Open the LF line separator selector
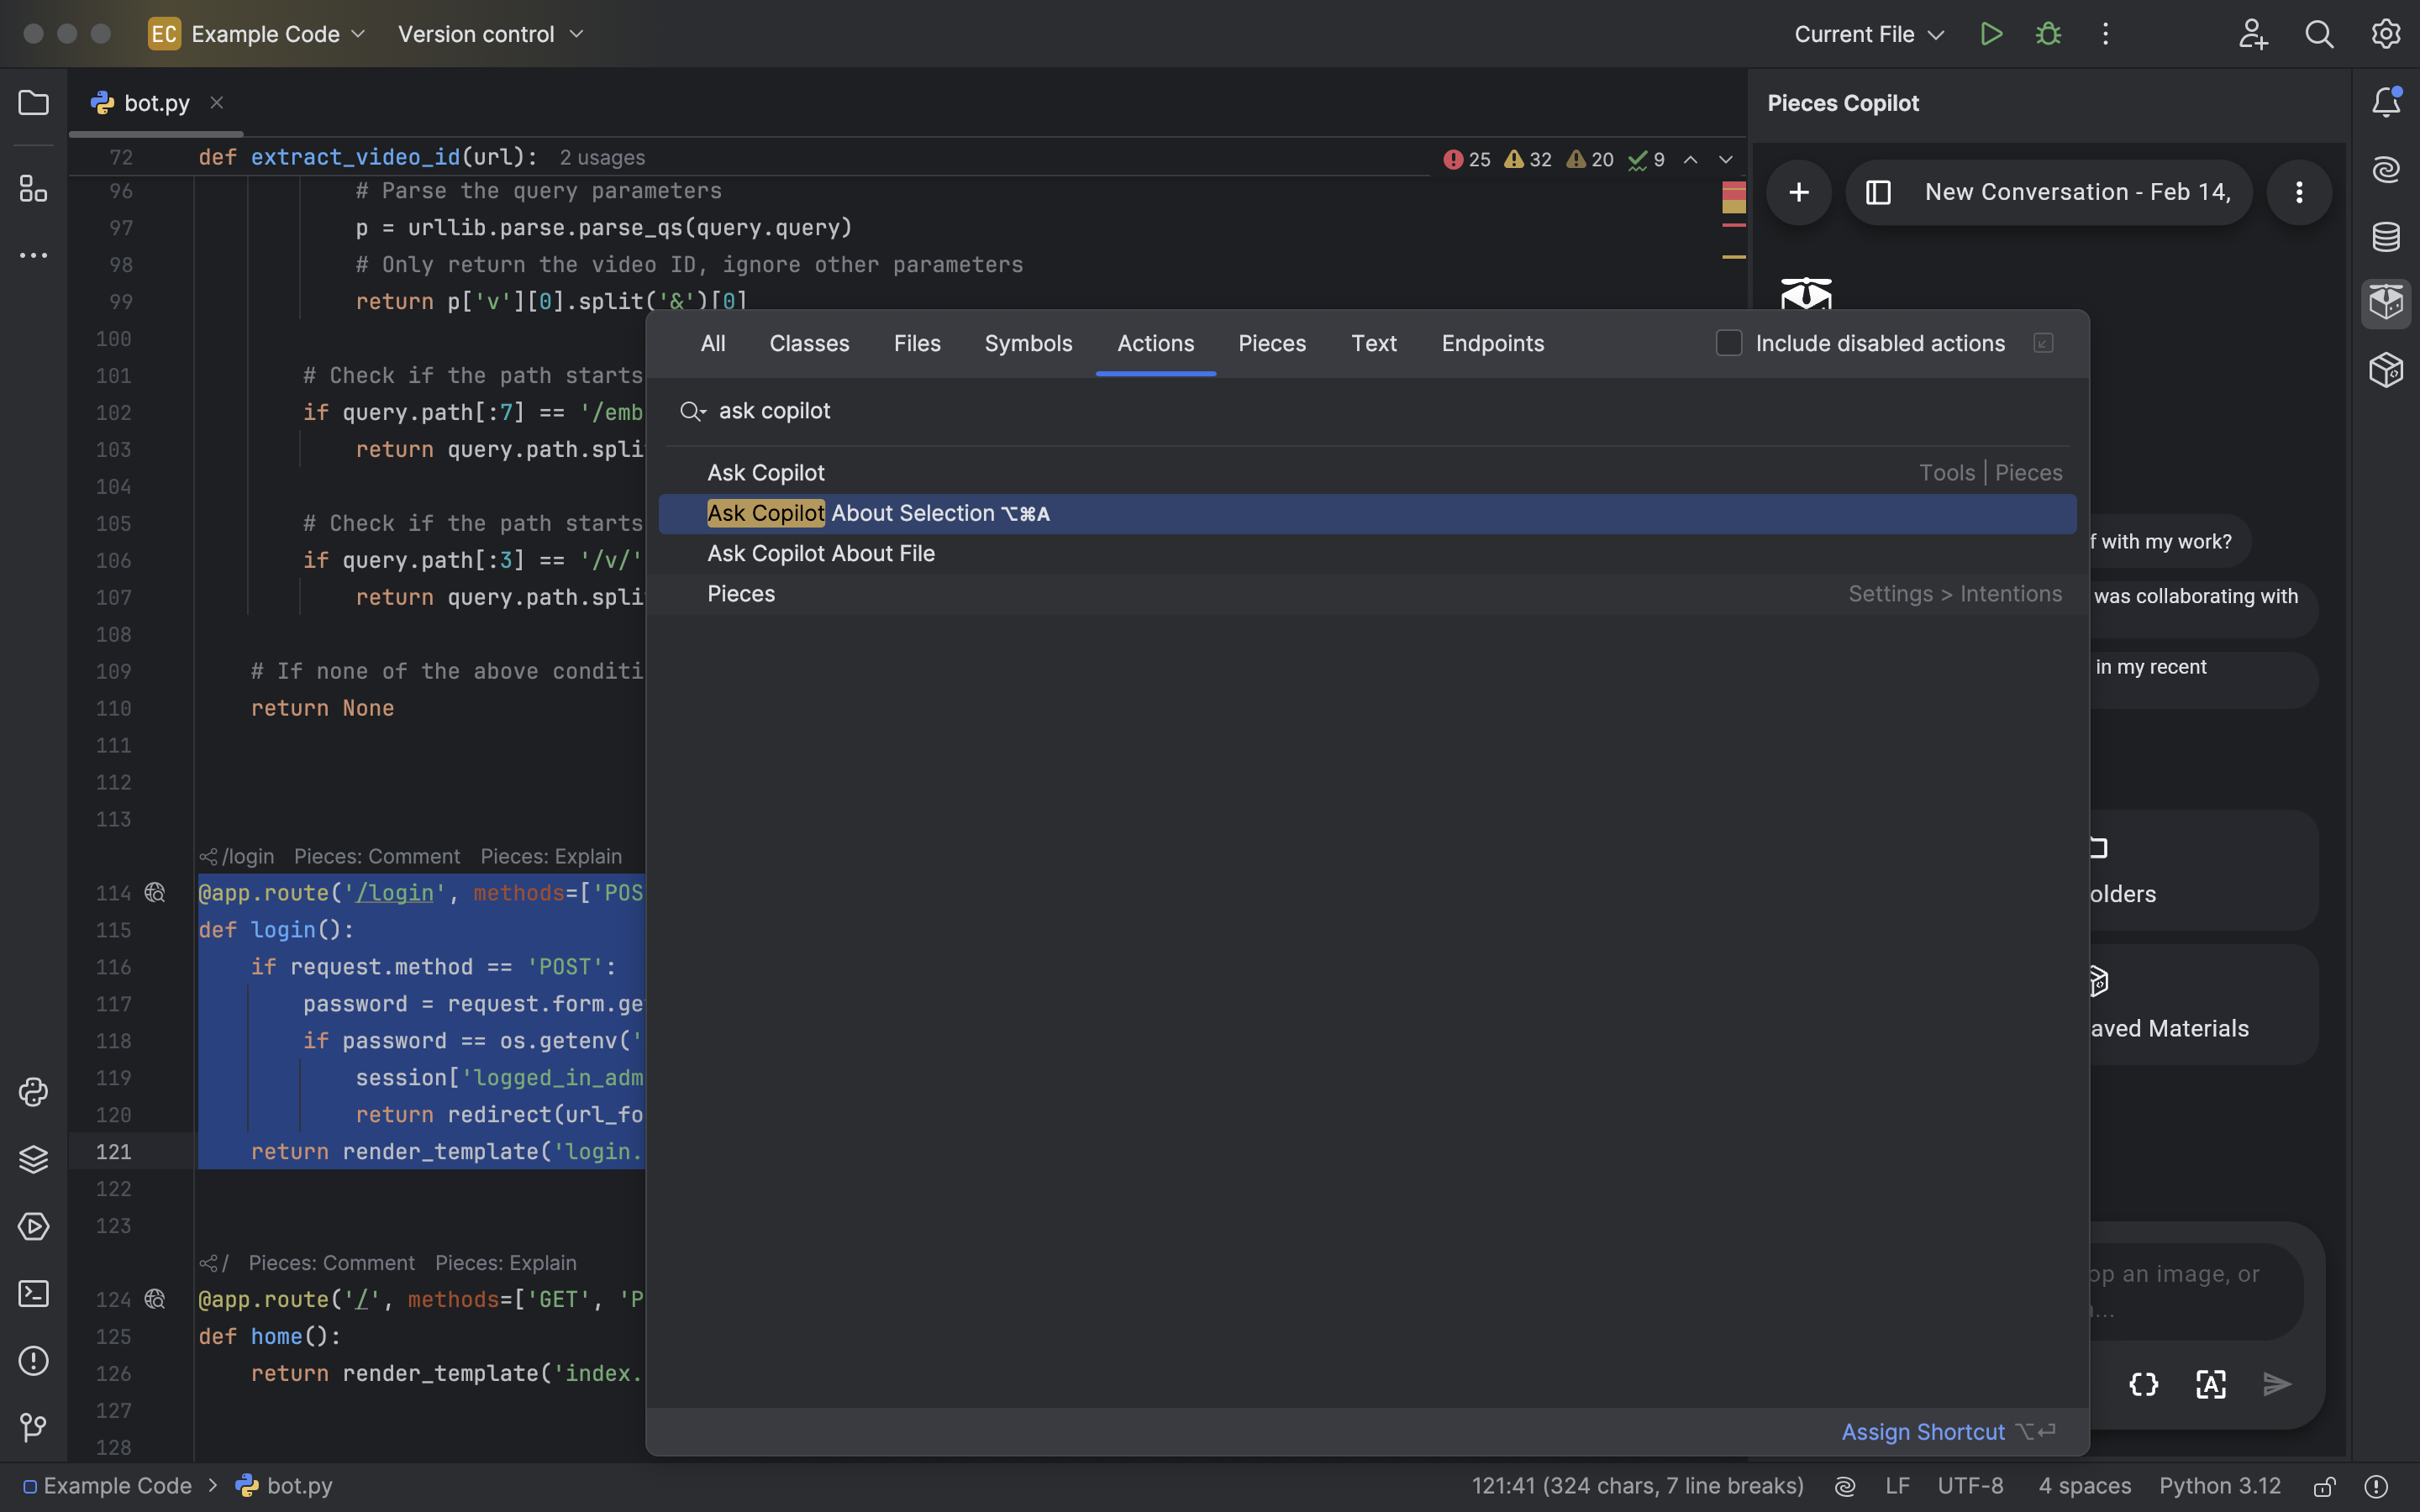The height and width of the screenshot is (1512, 2420). click(x=1897, y=1486)
